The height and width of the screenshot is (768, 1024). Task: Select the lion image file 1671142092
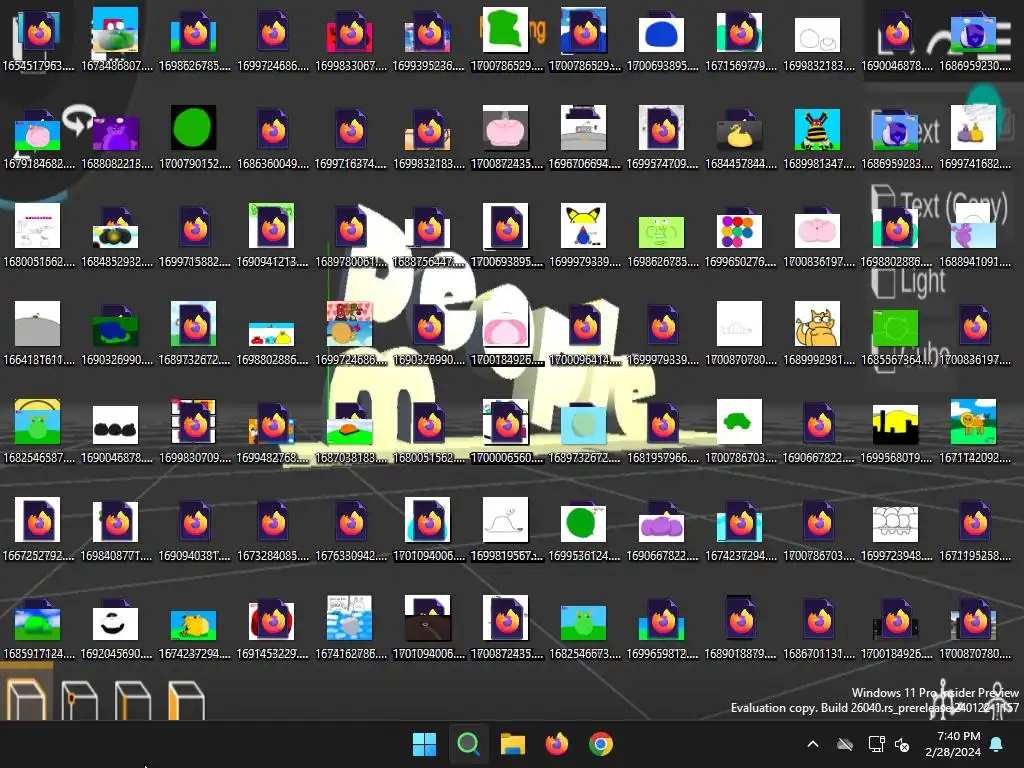(974, 431)
